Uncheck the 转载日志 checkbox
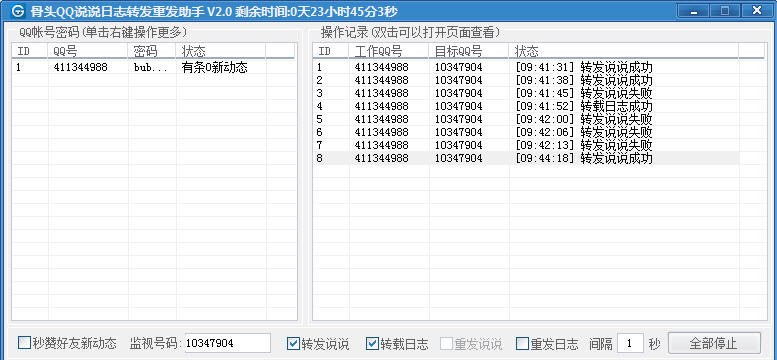 tap(373, 343)
